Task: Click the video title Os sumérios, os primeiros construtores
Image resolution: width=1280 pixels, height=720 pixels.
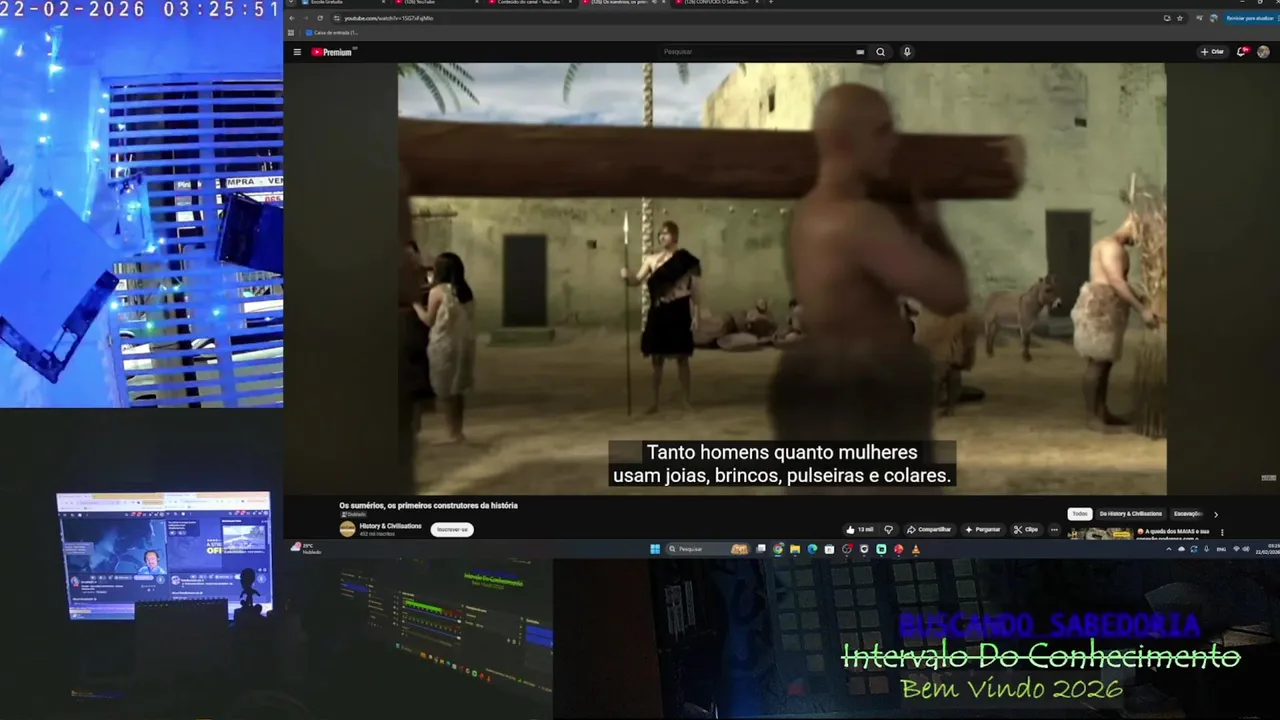Action: tap(428, 506)
